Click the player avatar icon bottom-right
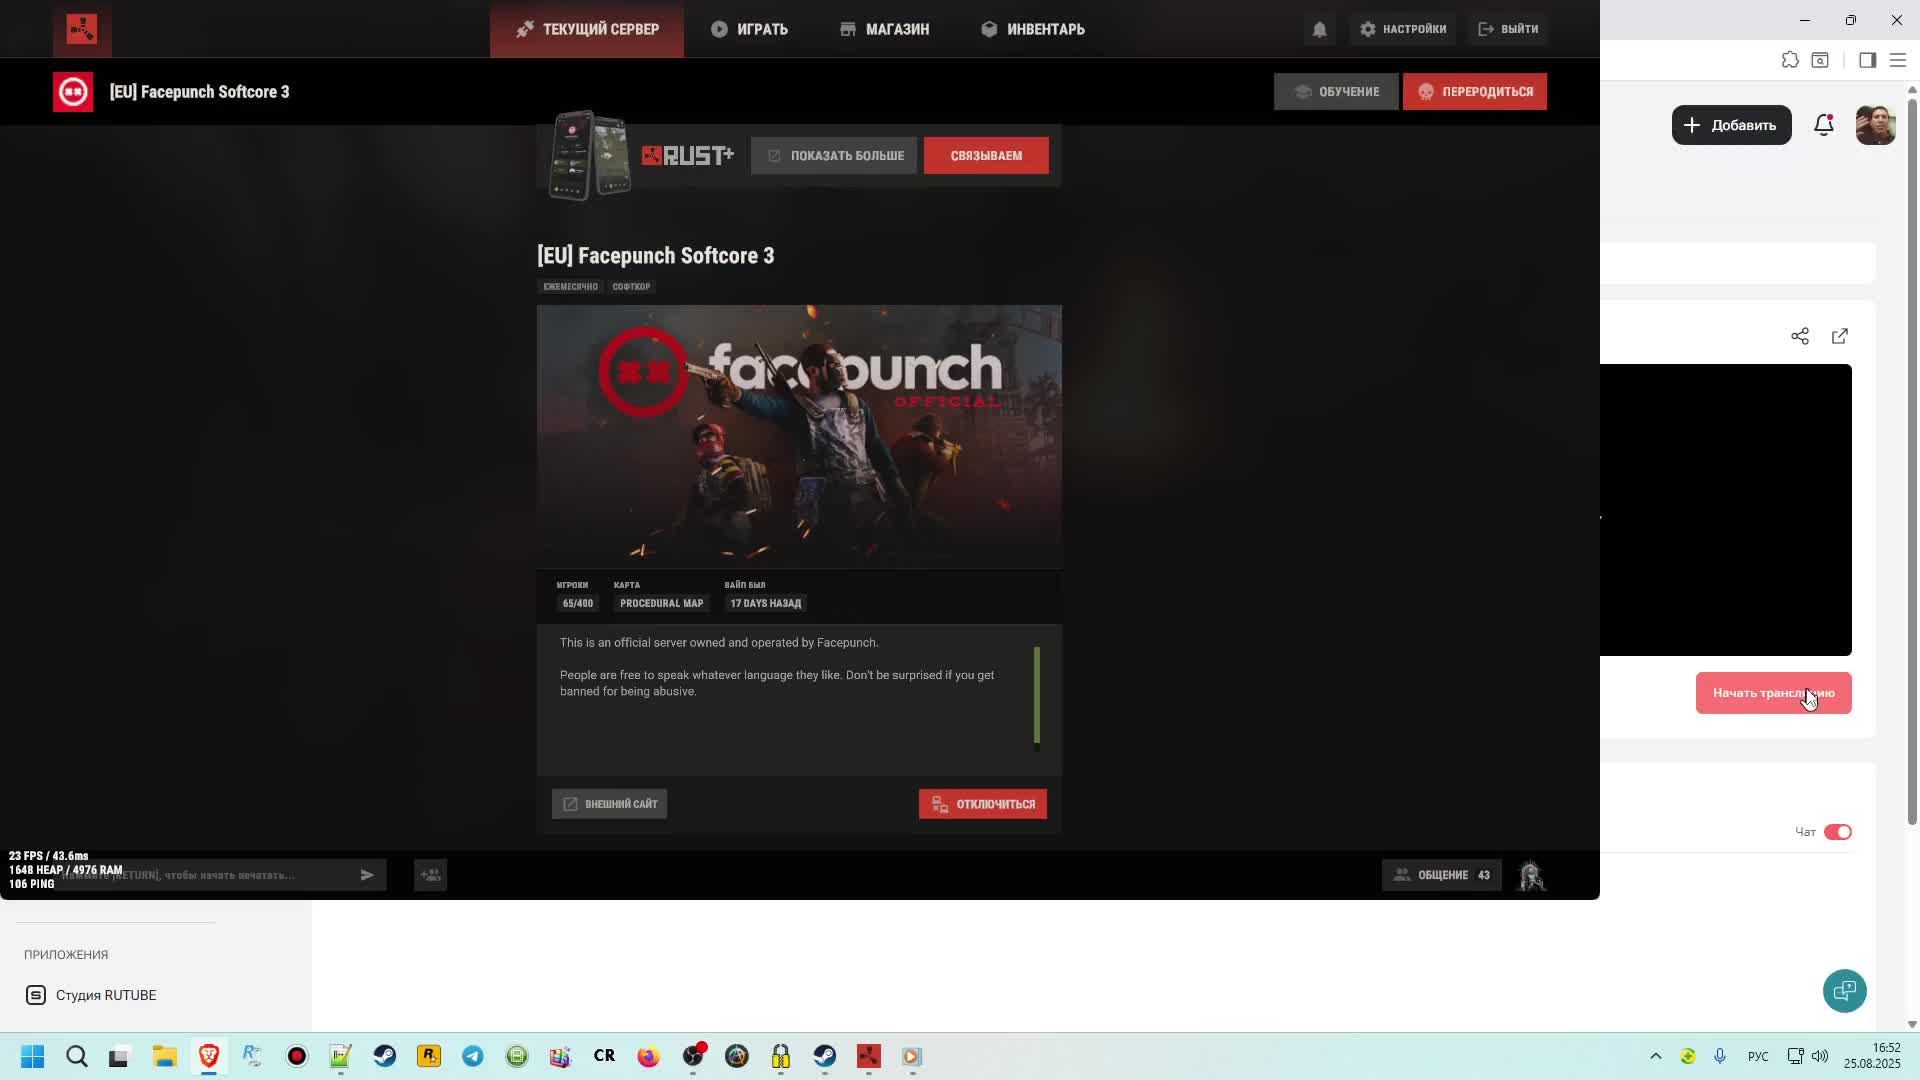 (1531, 876)
